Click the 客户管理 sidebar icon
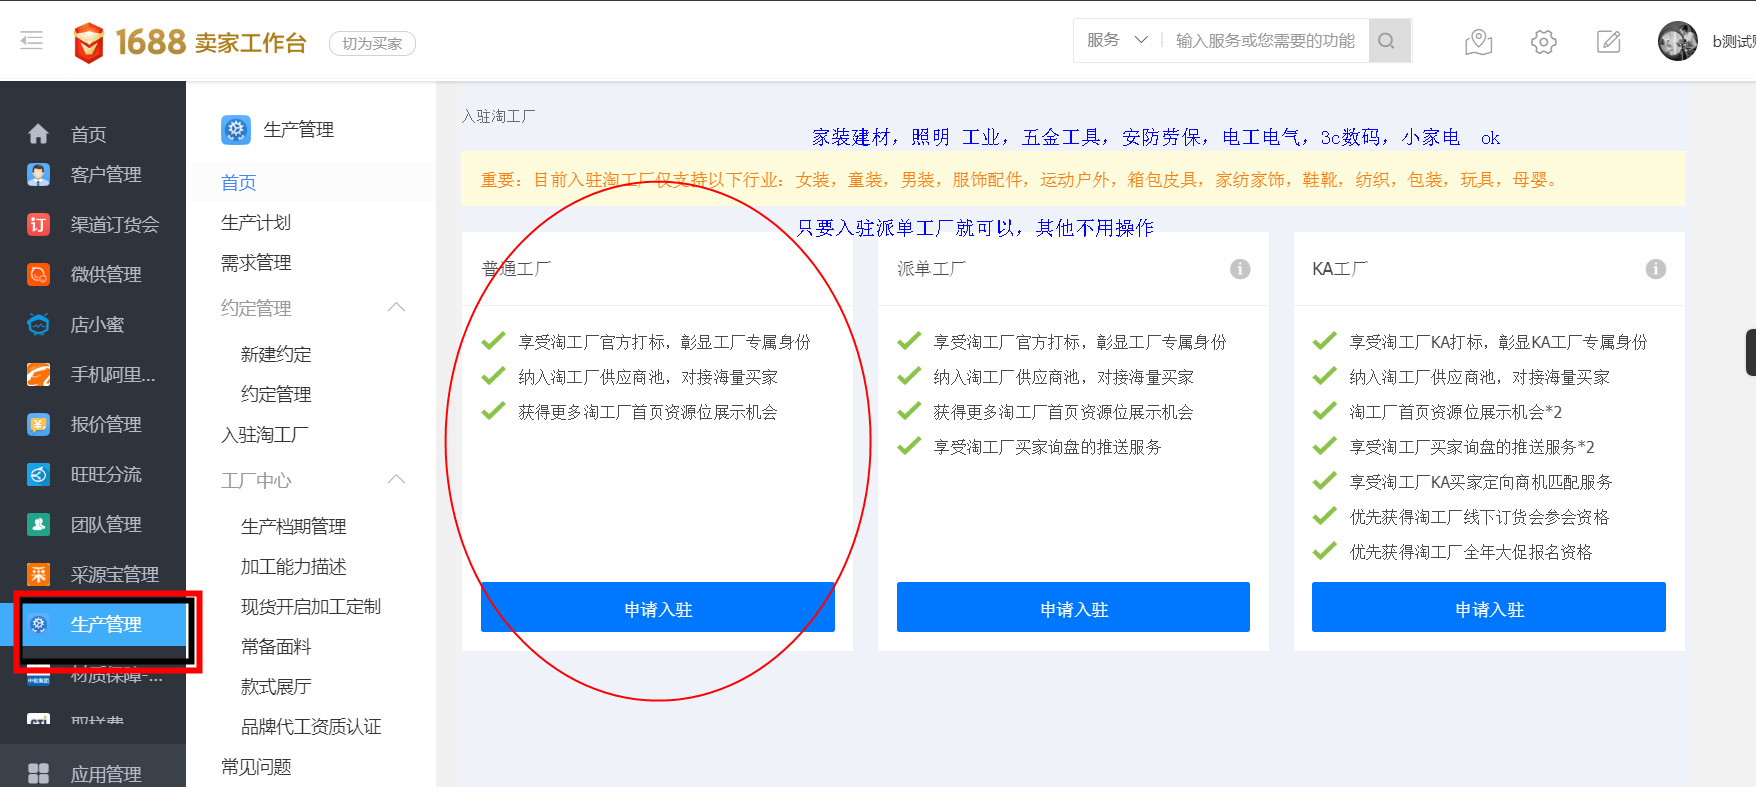 [x=38, y=174]
